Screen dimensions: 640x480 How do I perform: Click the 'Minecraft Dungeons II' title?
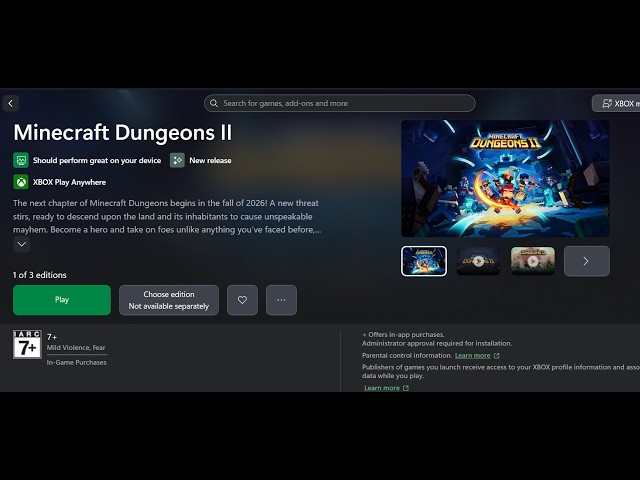123,132
